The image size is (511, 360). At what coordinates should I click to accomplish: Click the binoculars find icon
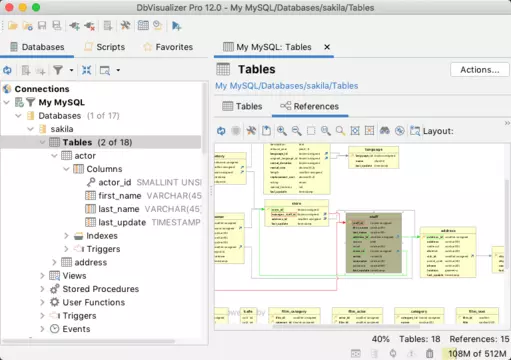pyautogui.click(x=385, y=131)
